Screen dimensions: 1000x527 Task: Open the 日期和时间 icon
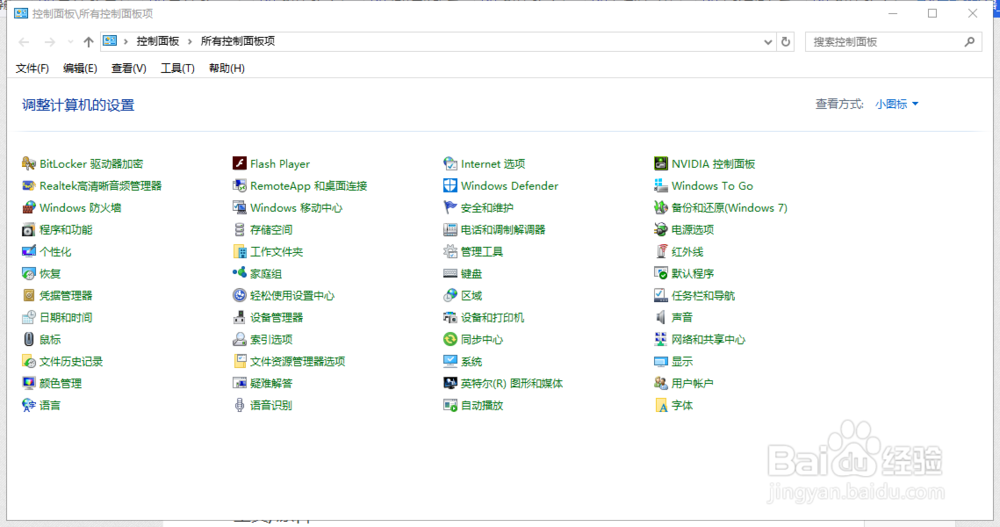tap(29, 317)
